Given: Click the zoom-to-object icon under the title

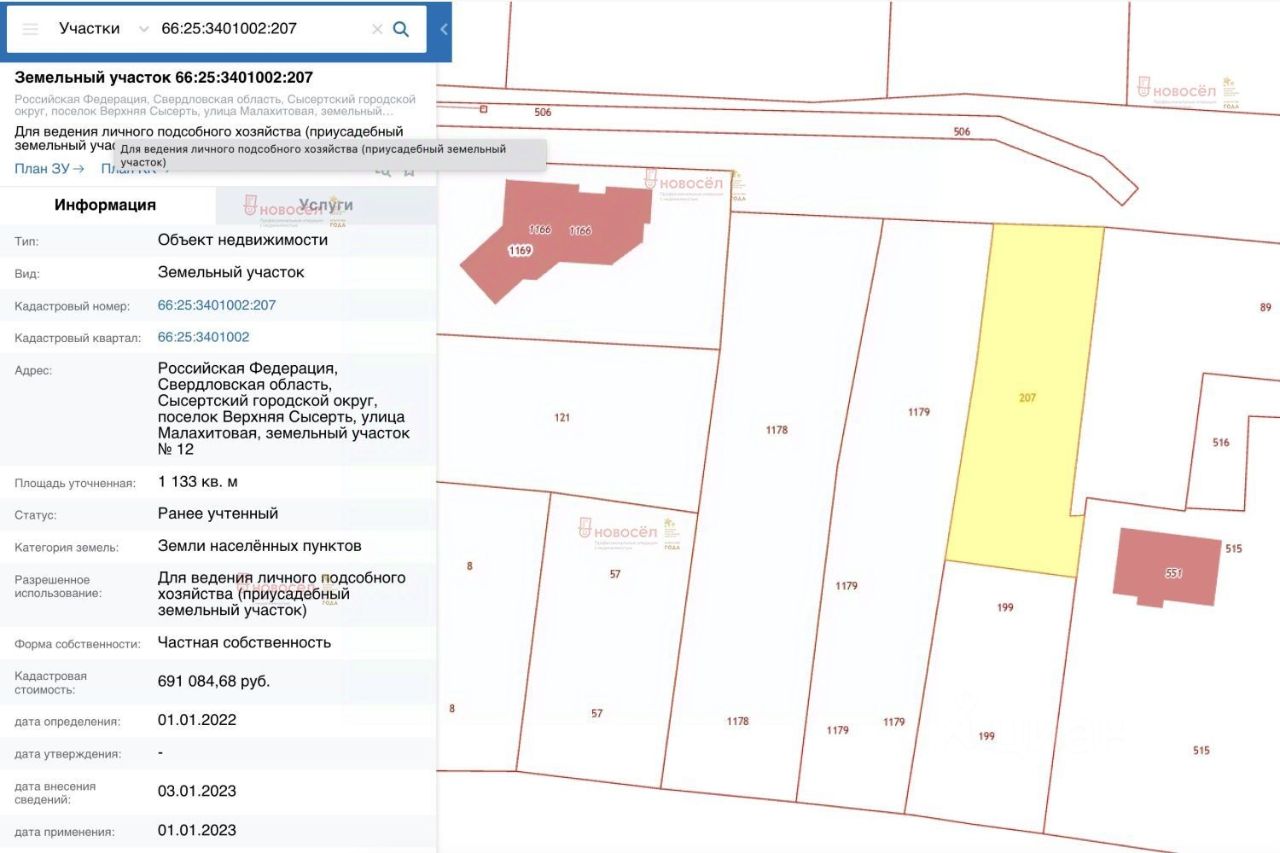Looking at the screenshot, I should 382,170.
